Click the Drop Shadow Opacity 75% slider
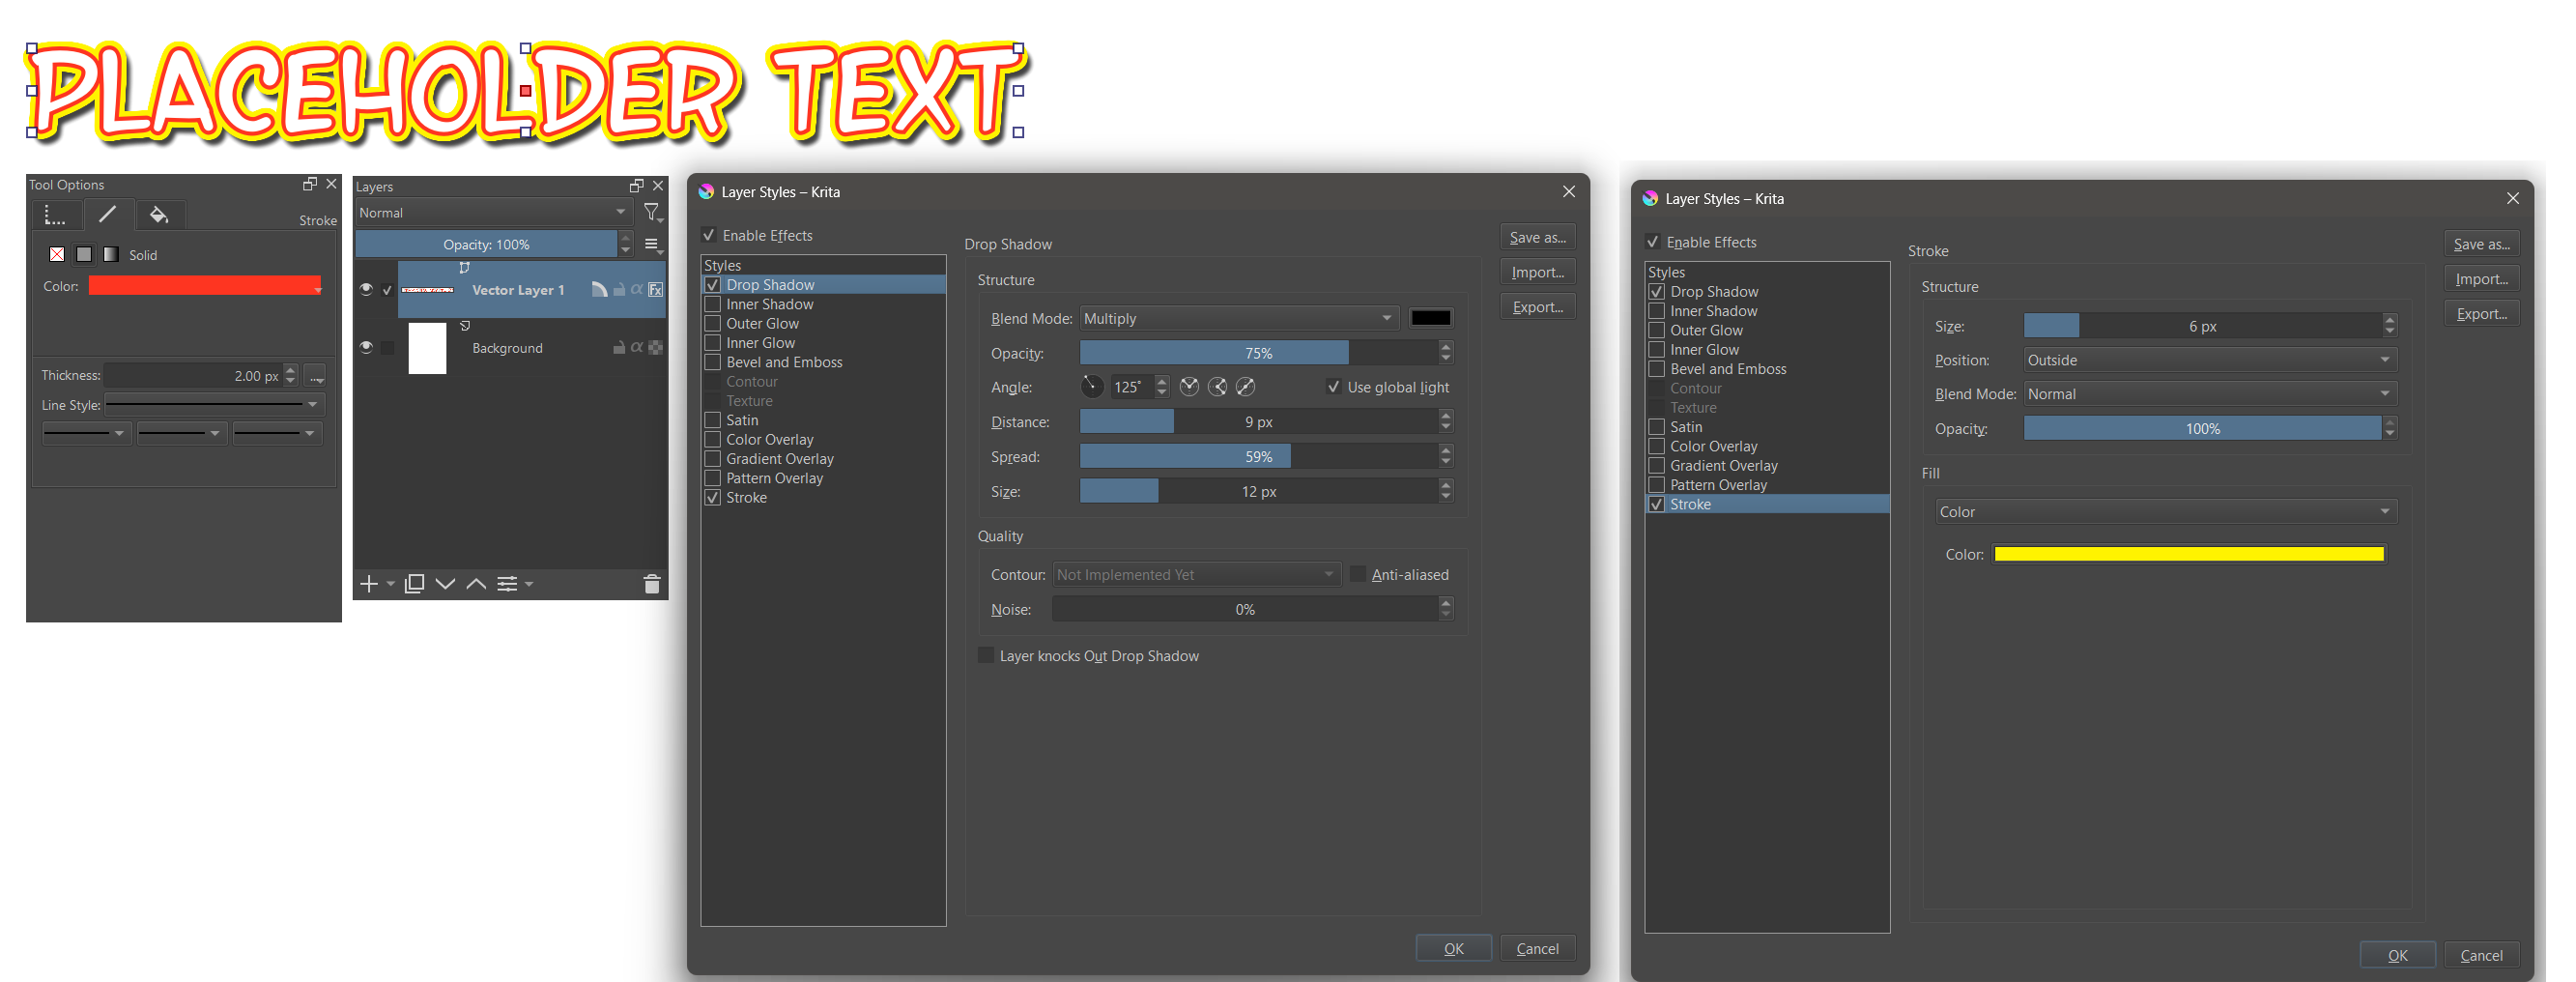 point(1259,353)
